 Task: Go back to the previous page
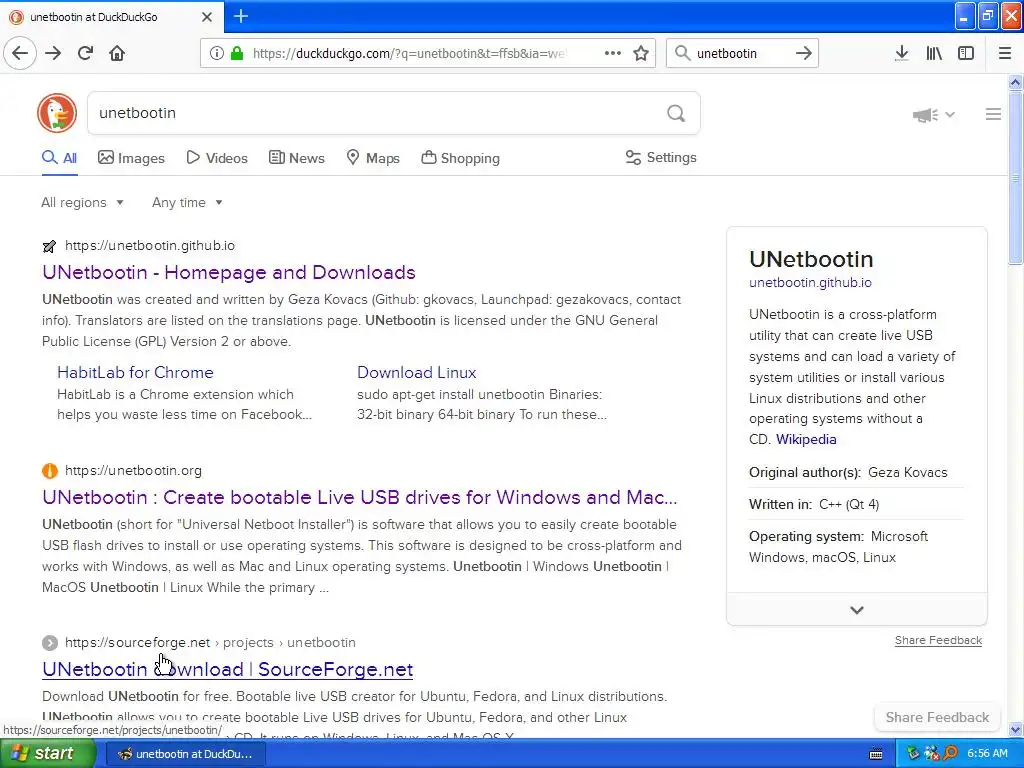click(x=20, y=53)
